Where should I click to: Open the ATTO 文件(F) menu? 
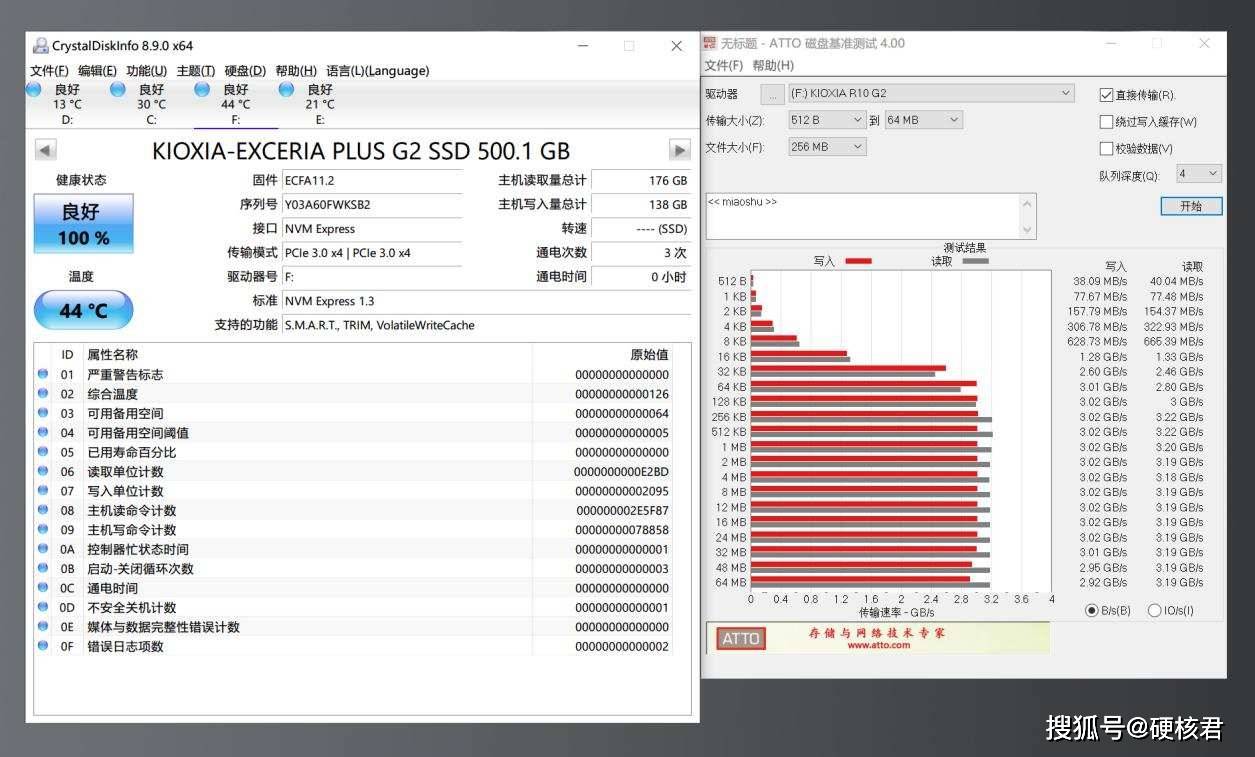724,66
